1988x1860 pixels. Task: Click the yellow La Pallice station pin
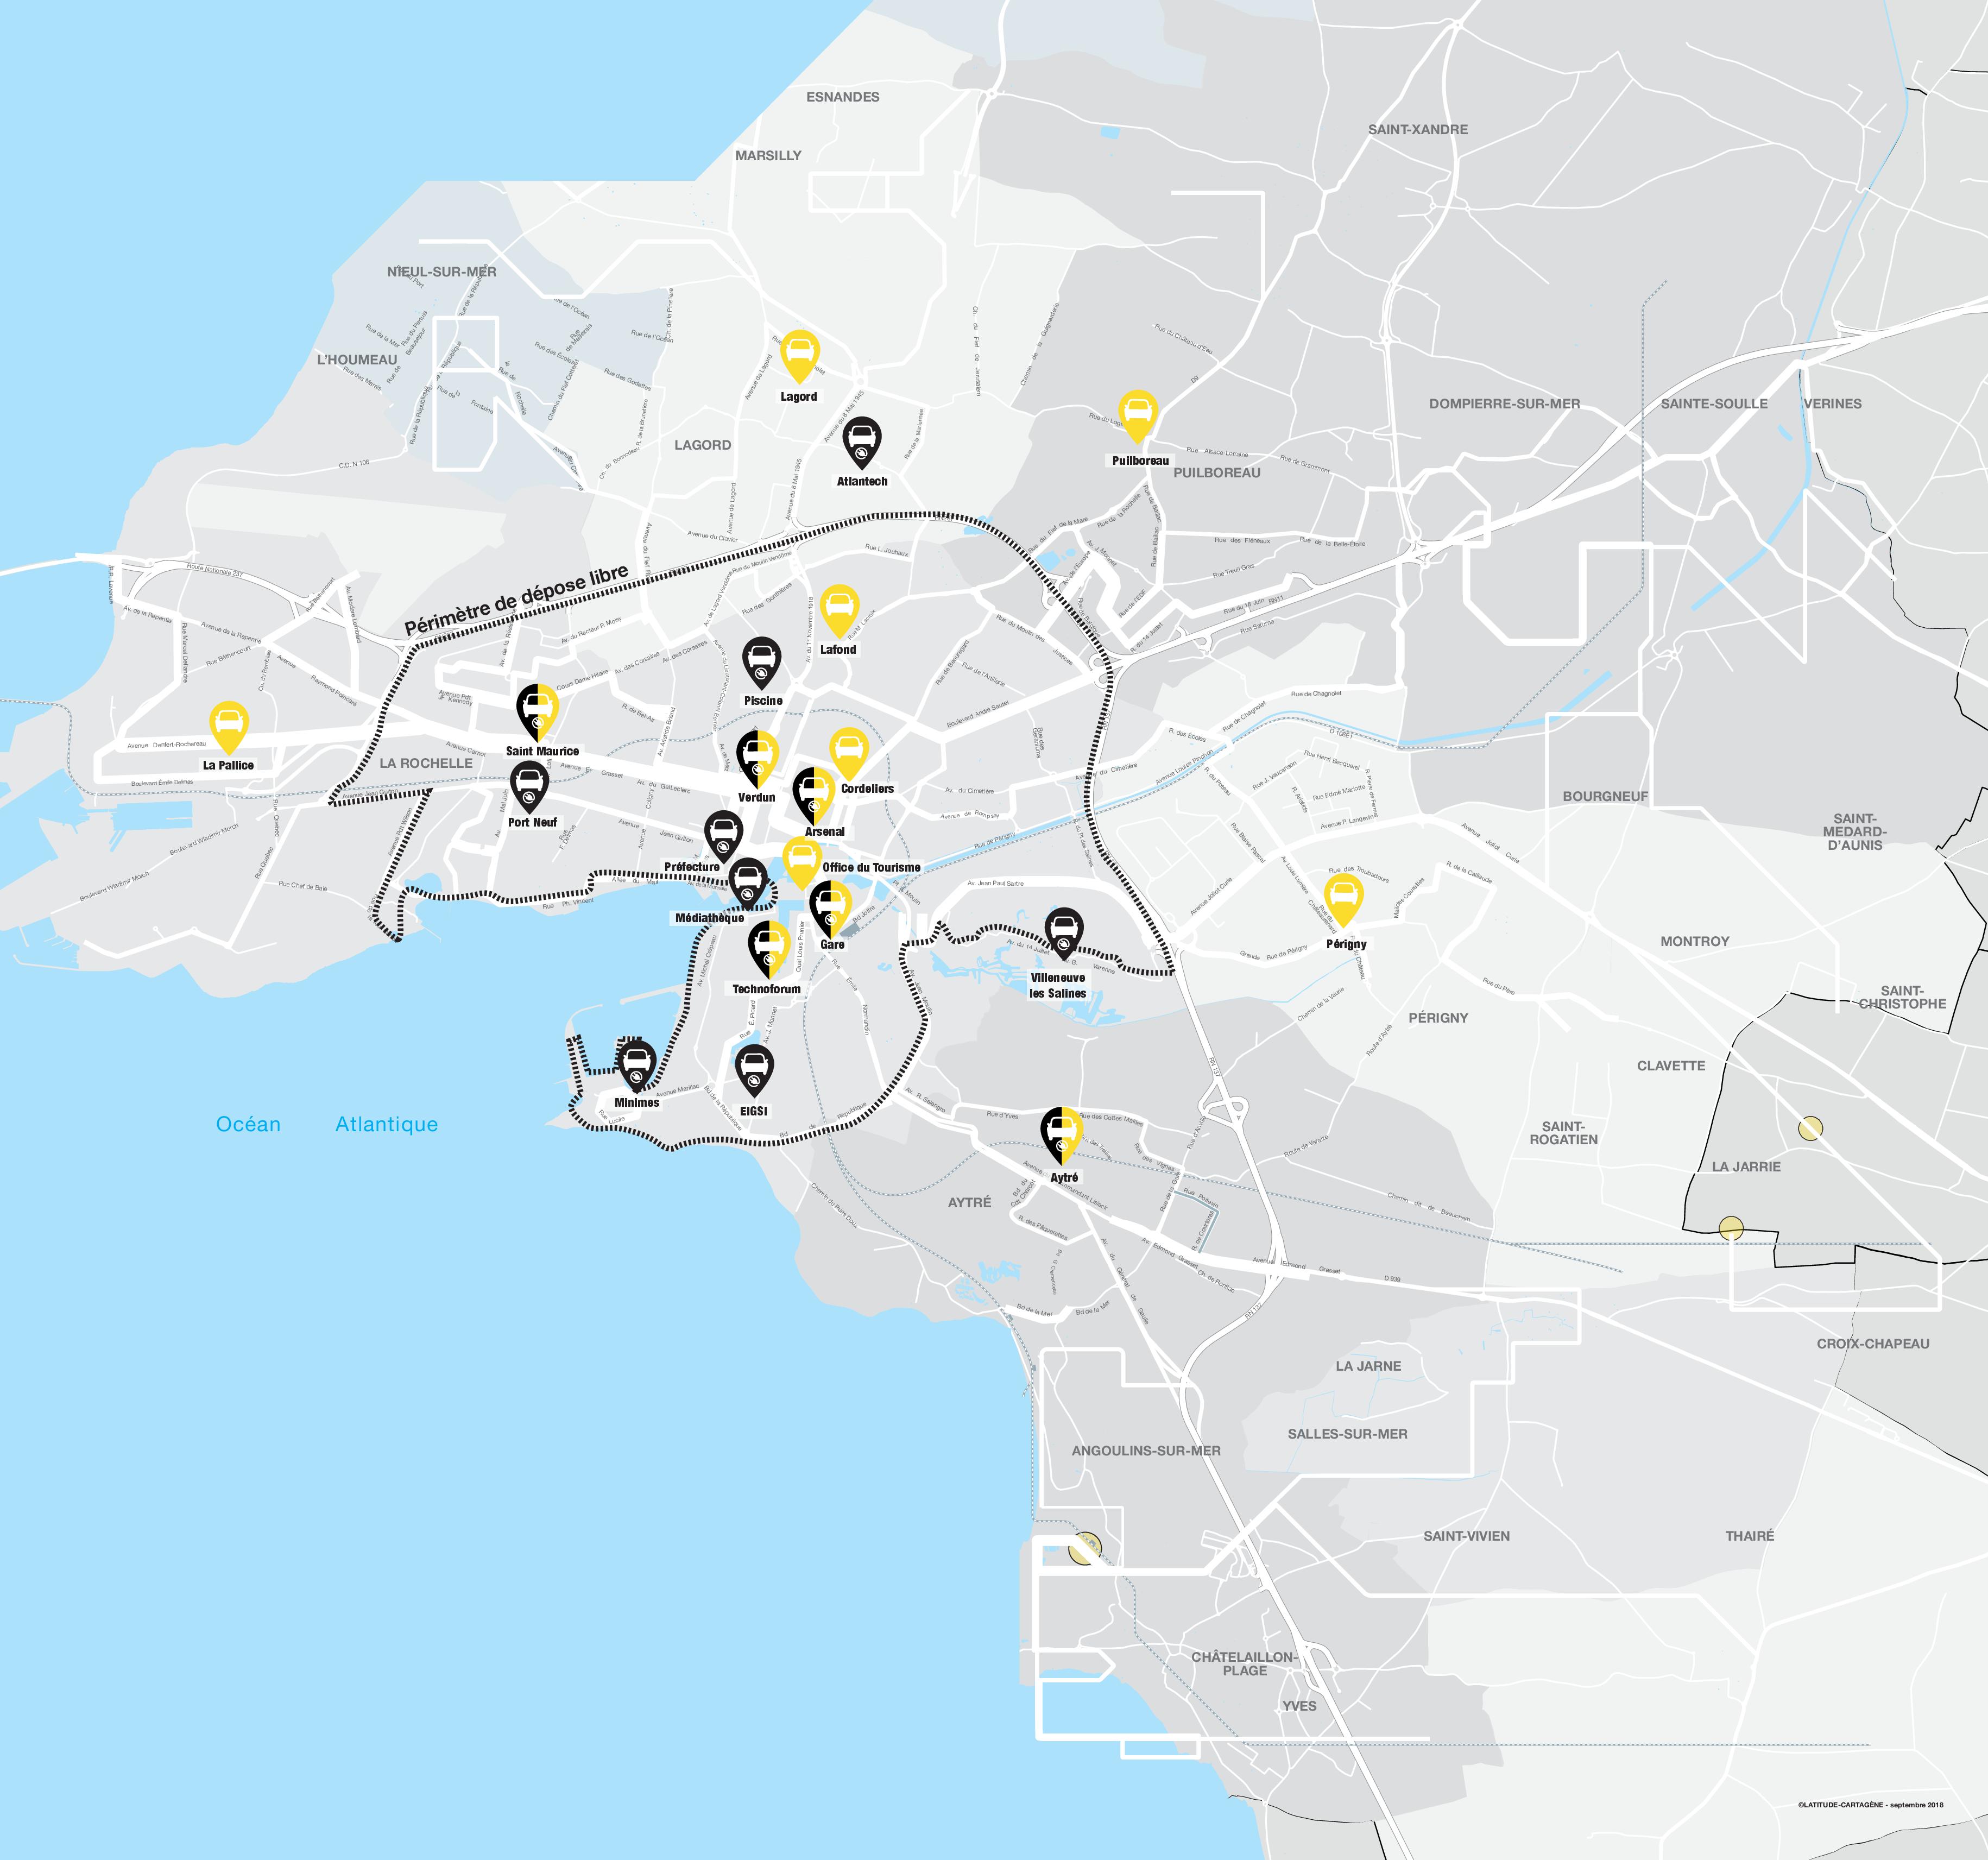click(x=229, y=728)
